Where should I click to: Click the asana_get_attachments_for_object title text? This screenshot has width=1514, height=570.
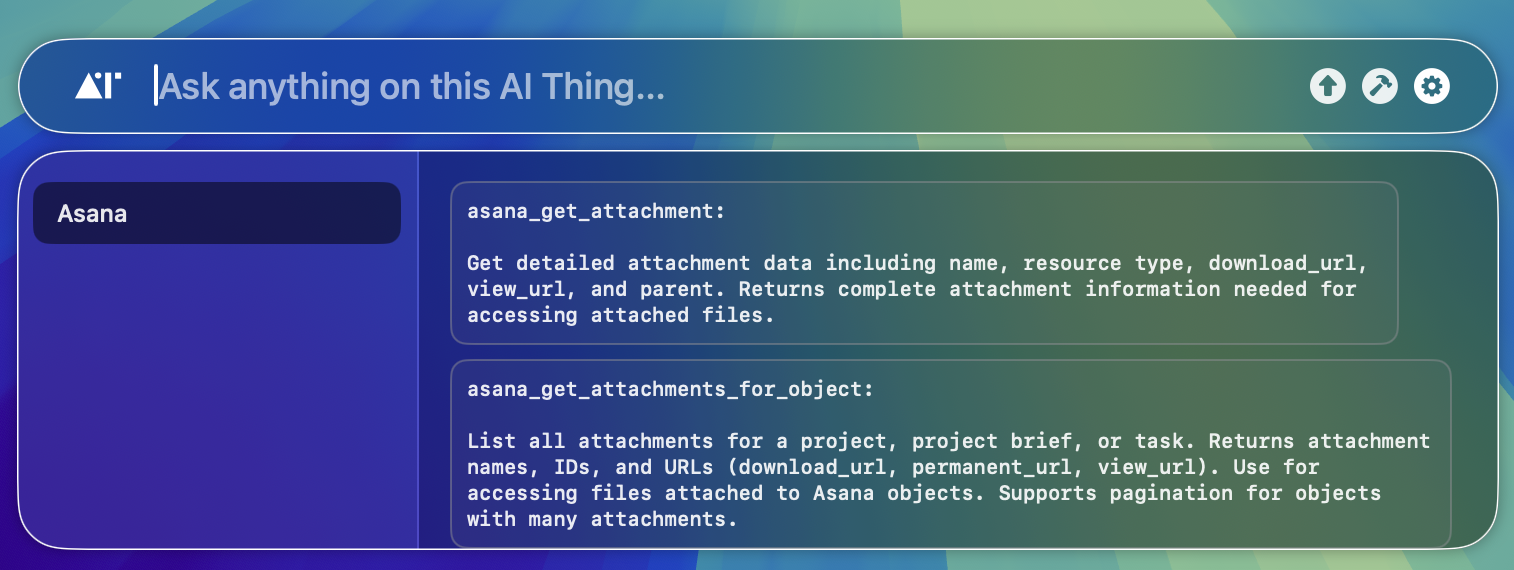tap(670, 390)
